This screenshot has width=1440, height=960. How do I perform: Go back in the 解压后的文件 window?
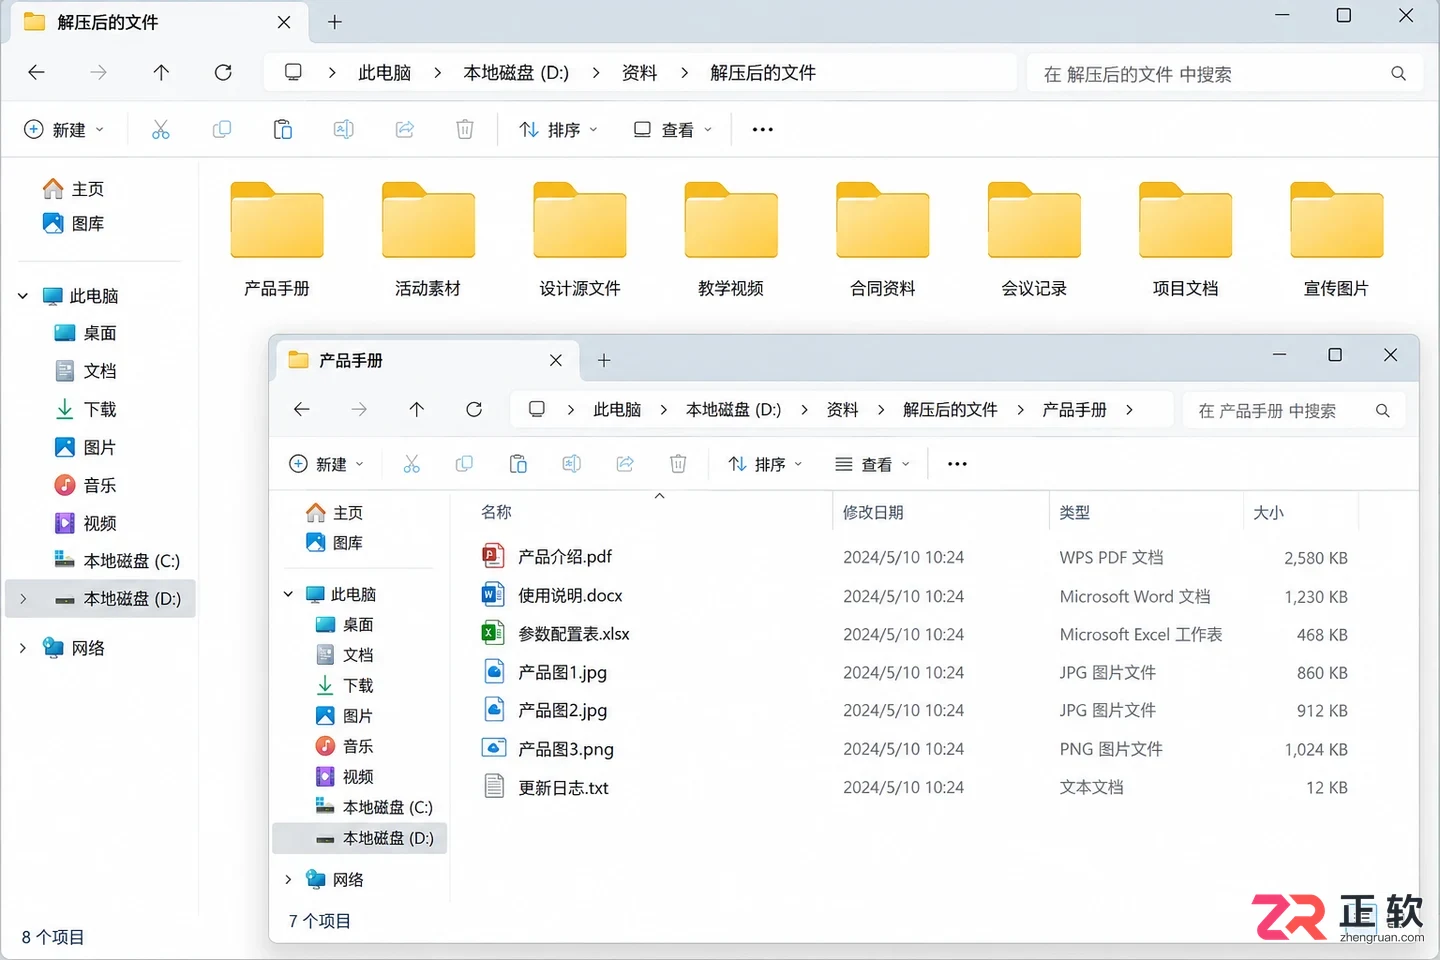pos(37,72)
